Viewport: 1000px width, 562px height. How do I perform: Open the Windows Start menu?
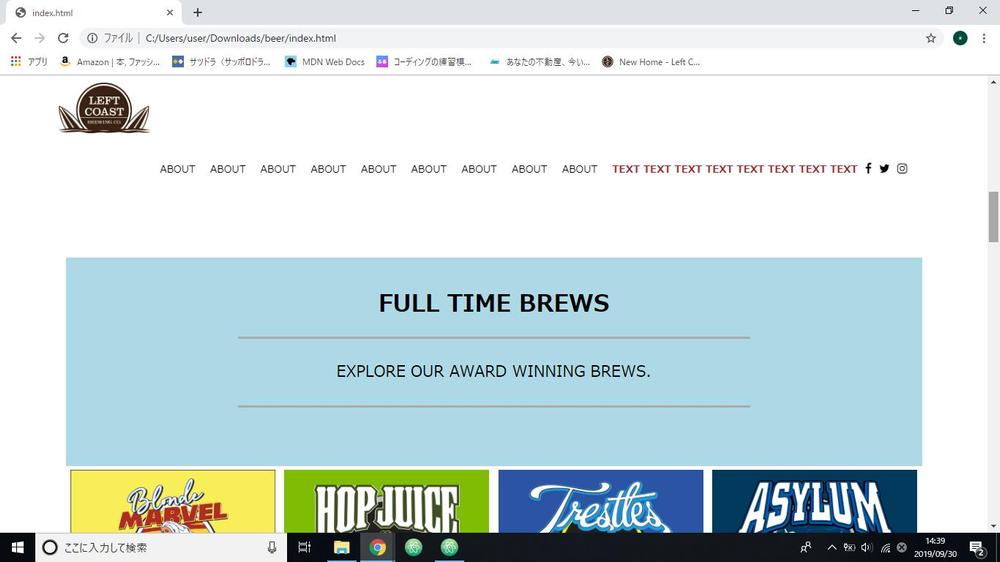[17, 547]
